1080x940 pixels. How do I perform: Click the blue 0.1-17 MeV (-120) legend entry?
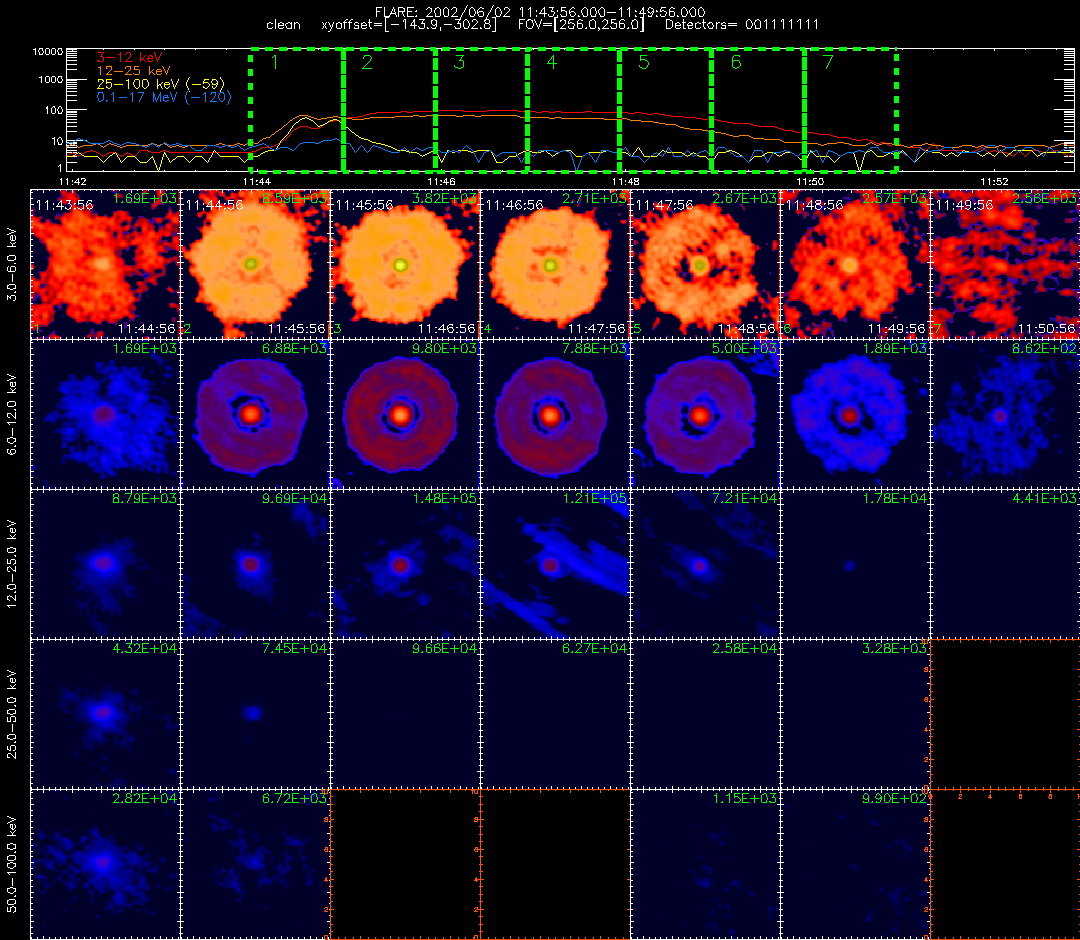[164, 97]
